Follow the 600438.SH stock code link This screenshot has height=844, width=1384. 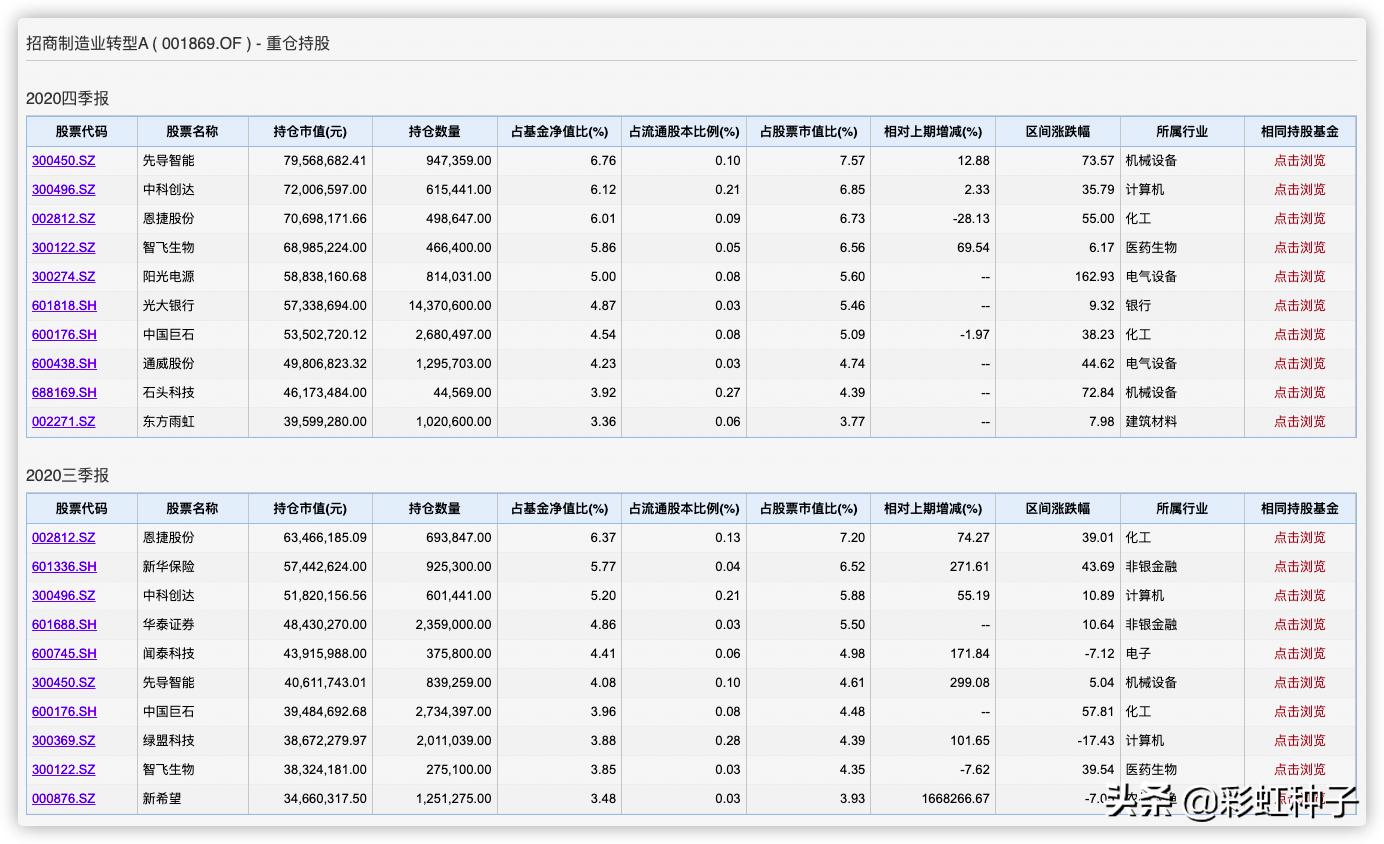(64, 363)
